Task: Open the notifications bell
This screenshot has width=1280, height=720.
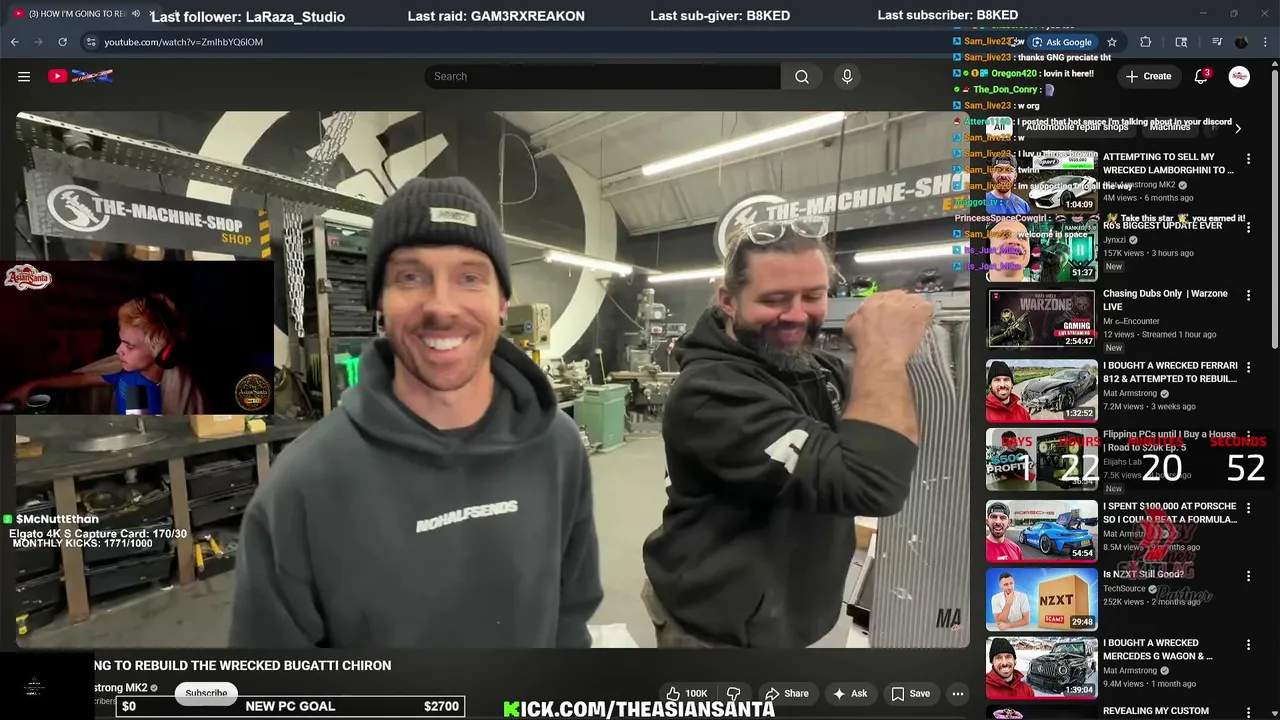Action: click(x=1201, y=76)
